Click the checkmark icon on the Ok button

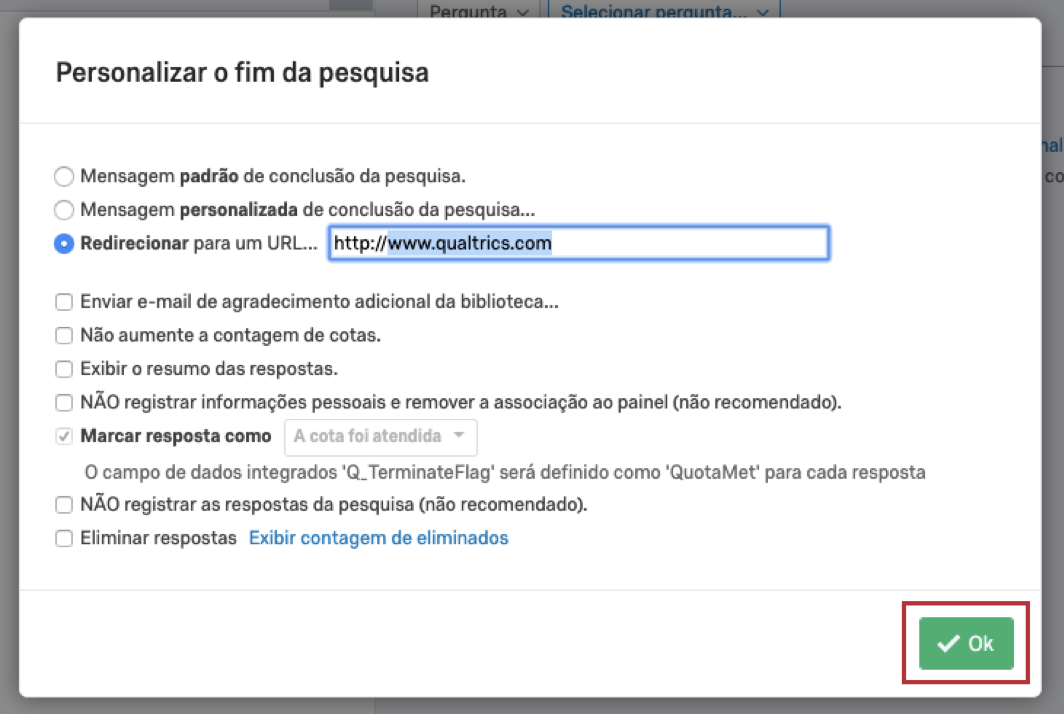pos(948,644)
